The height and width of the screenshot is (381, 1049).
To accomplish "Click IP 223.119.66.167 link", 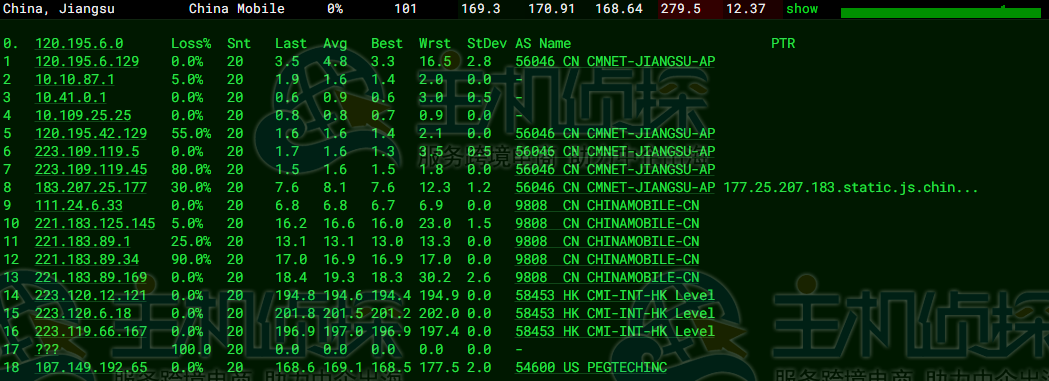I will [91, 332].
